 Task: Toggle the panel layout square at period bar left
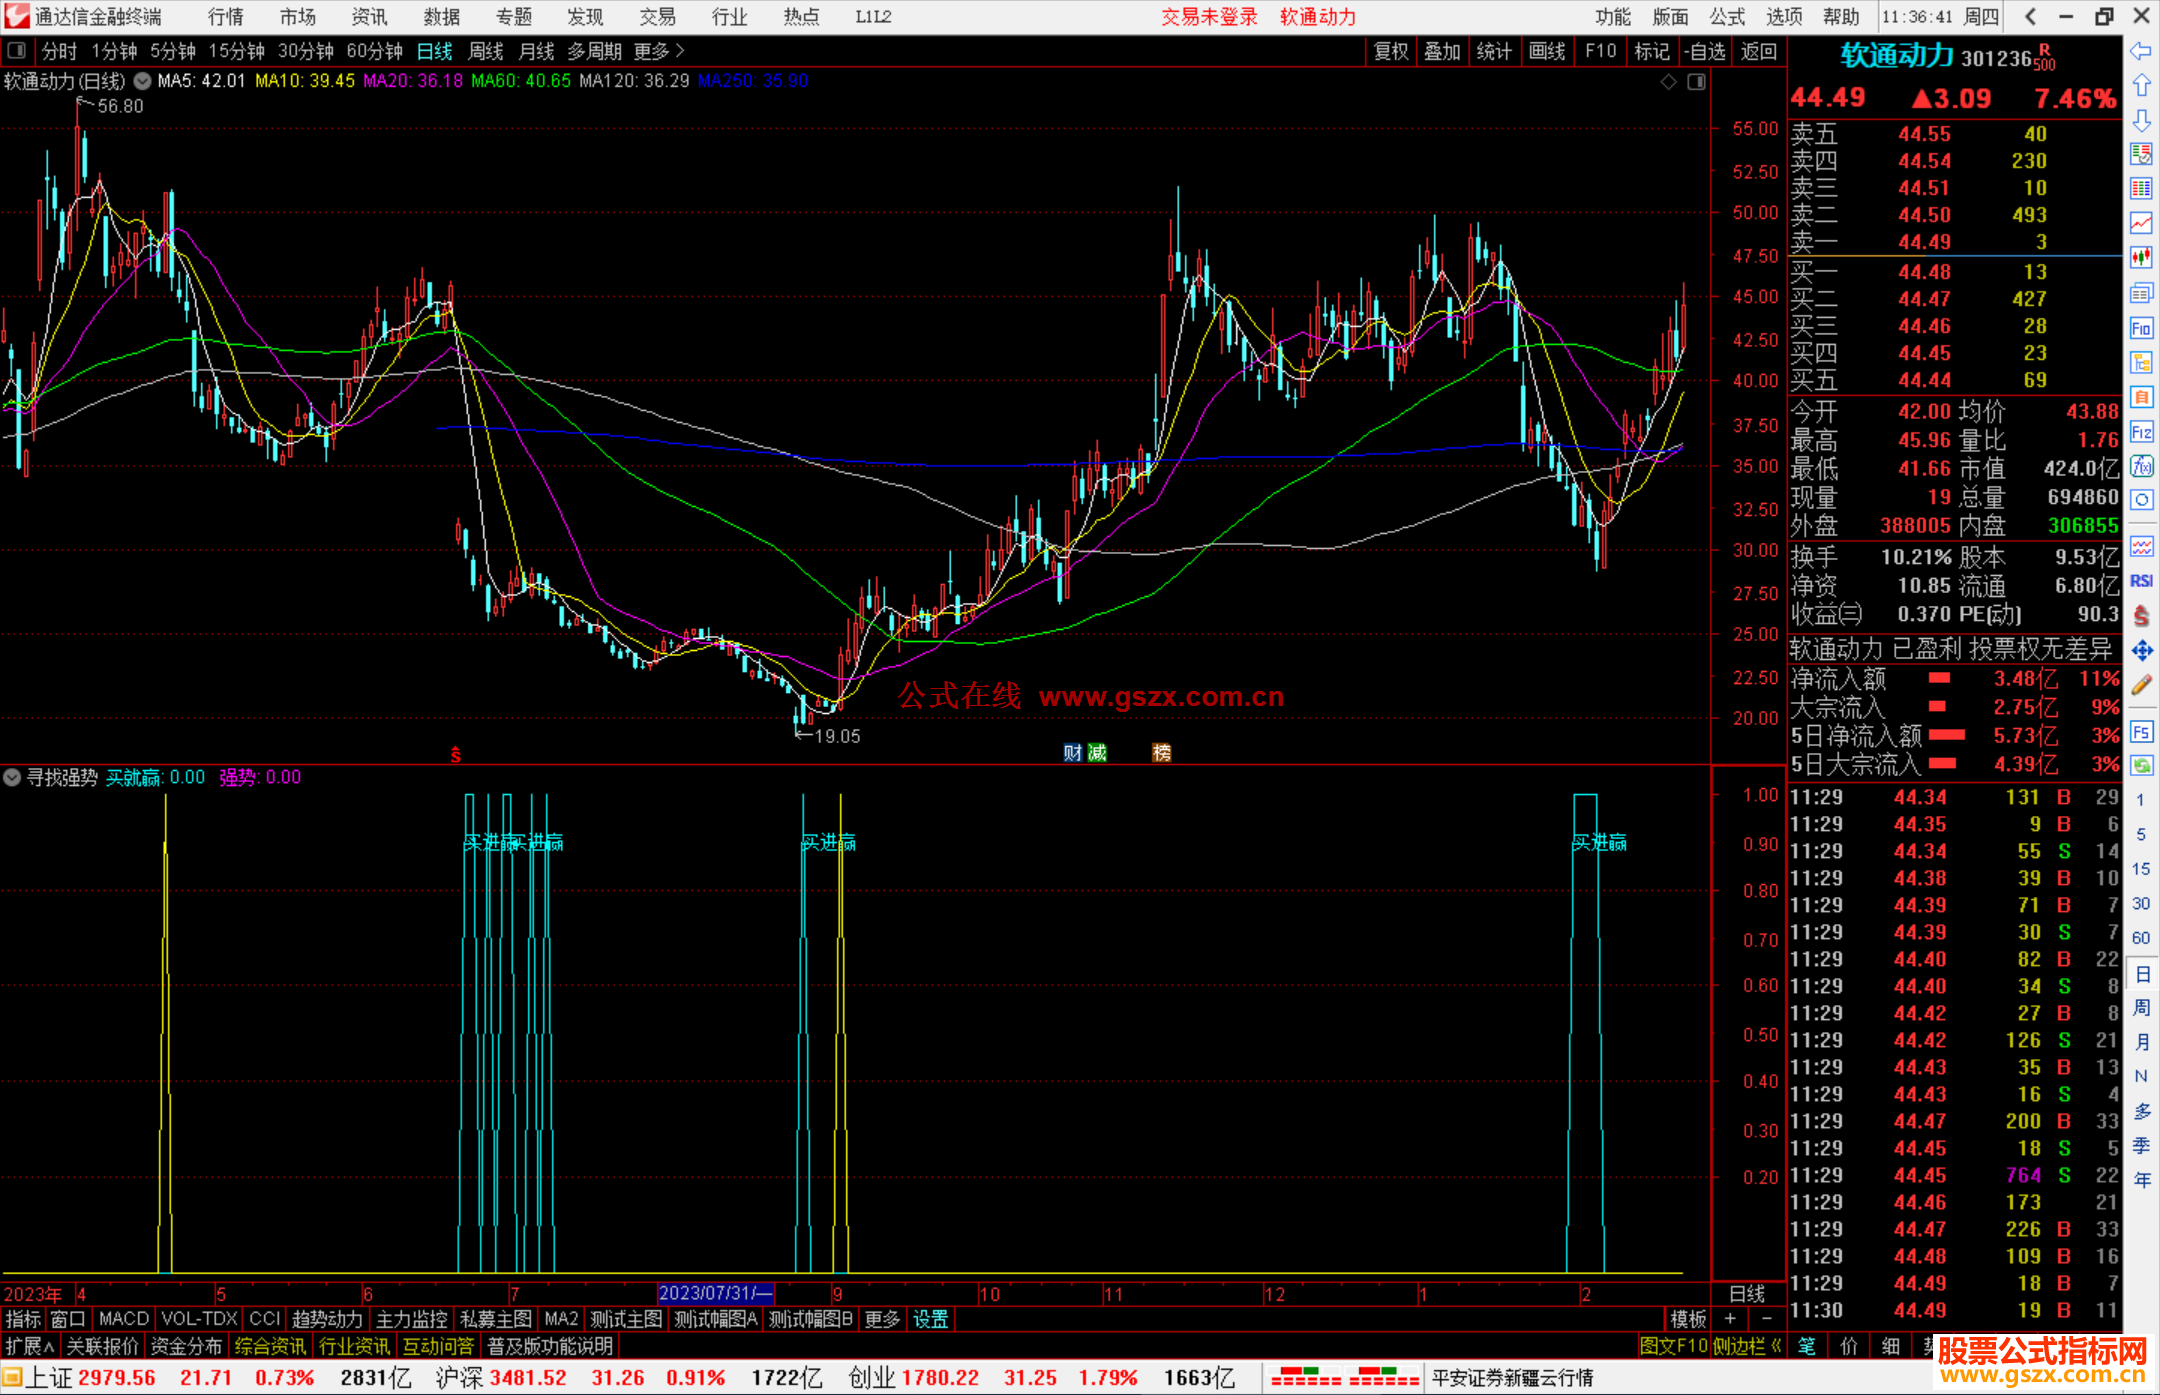point(16,50)
